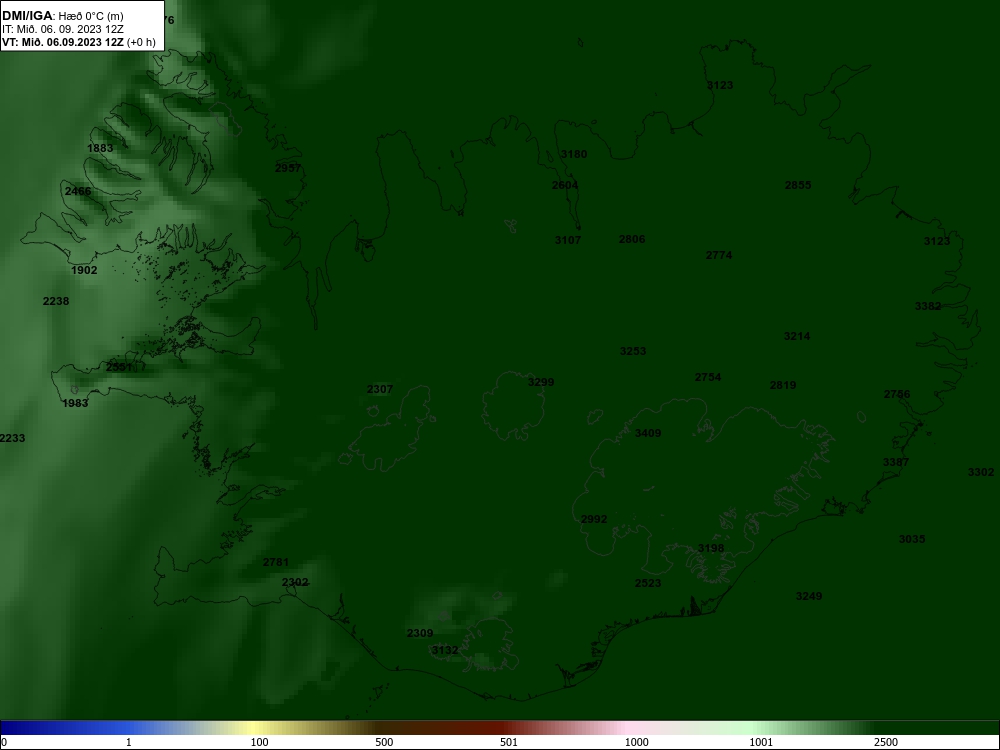Click the 3249 height value
Screen dimensions: 1000x750
pos(809,596)
